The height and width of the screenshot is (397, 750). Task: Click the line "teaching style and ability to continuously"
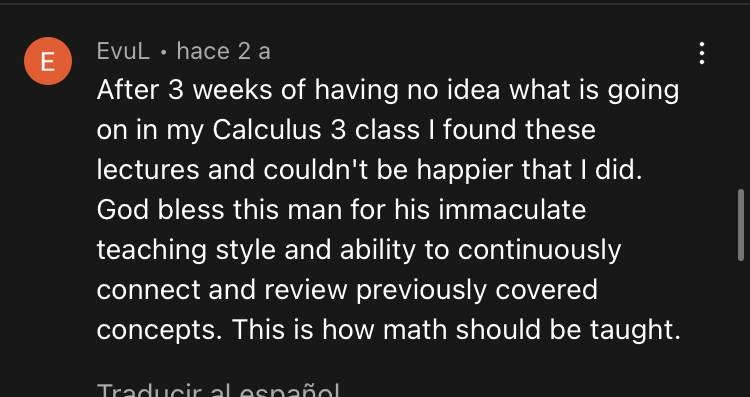pyautogui.click(x=359, y=250)
